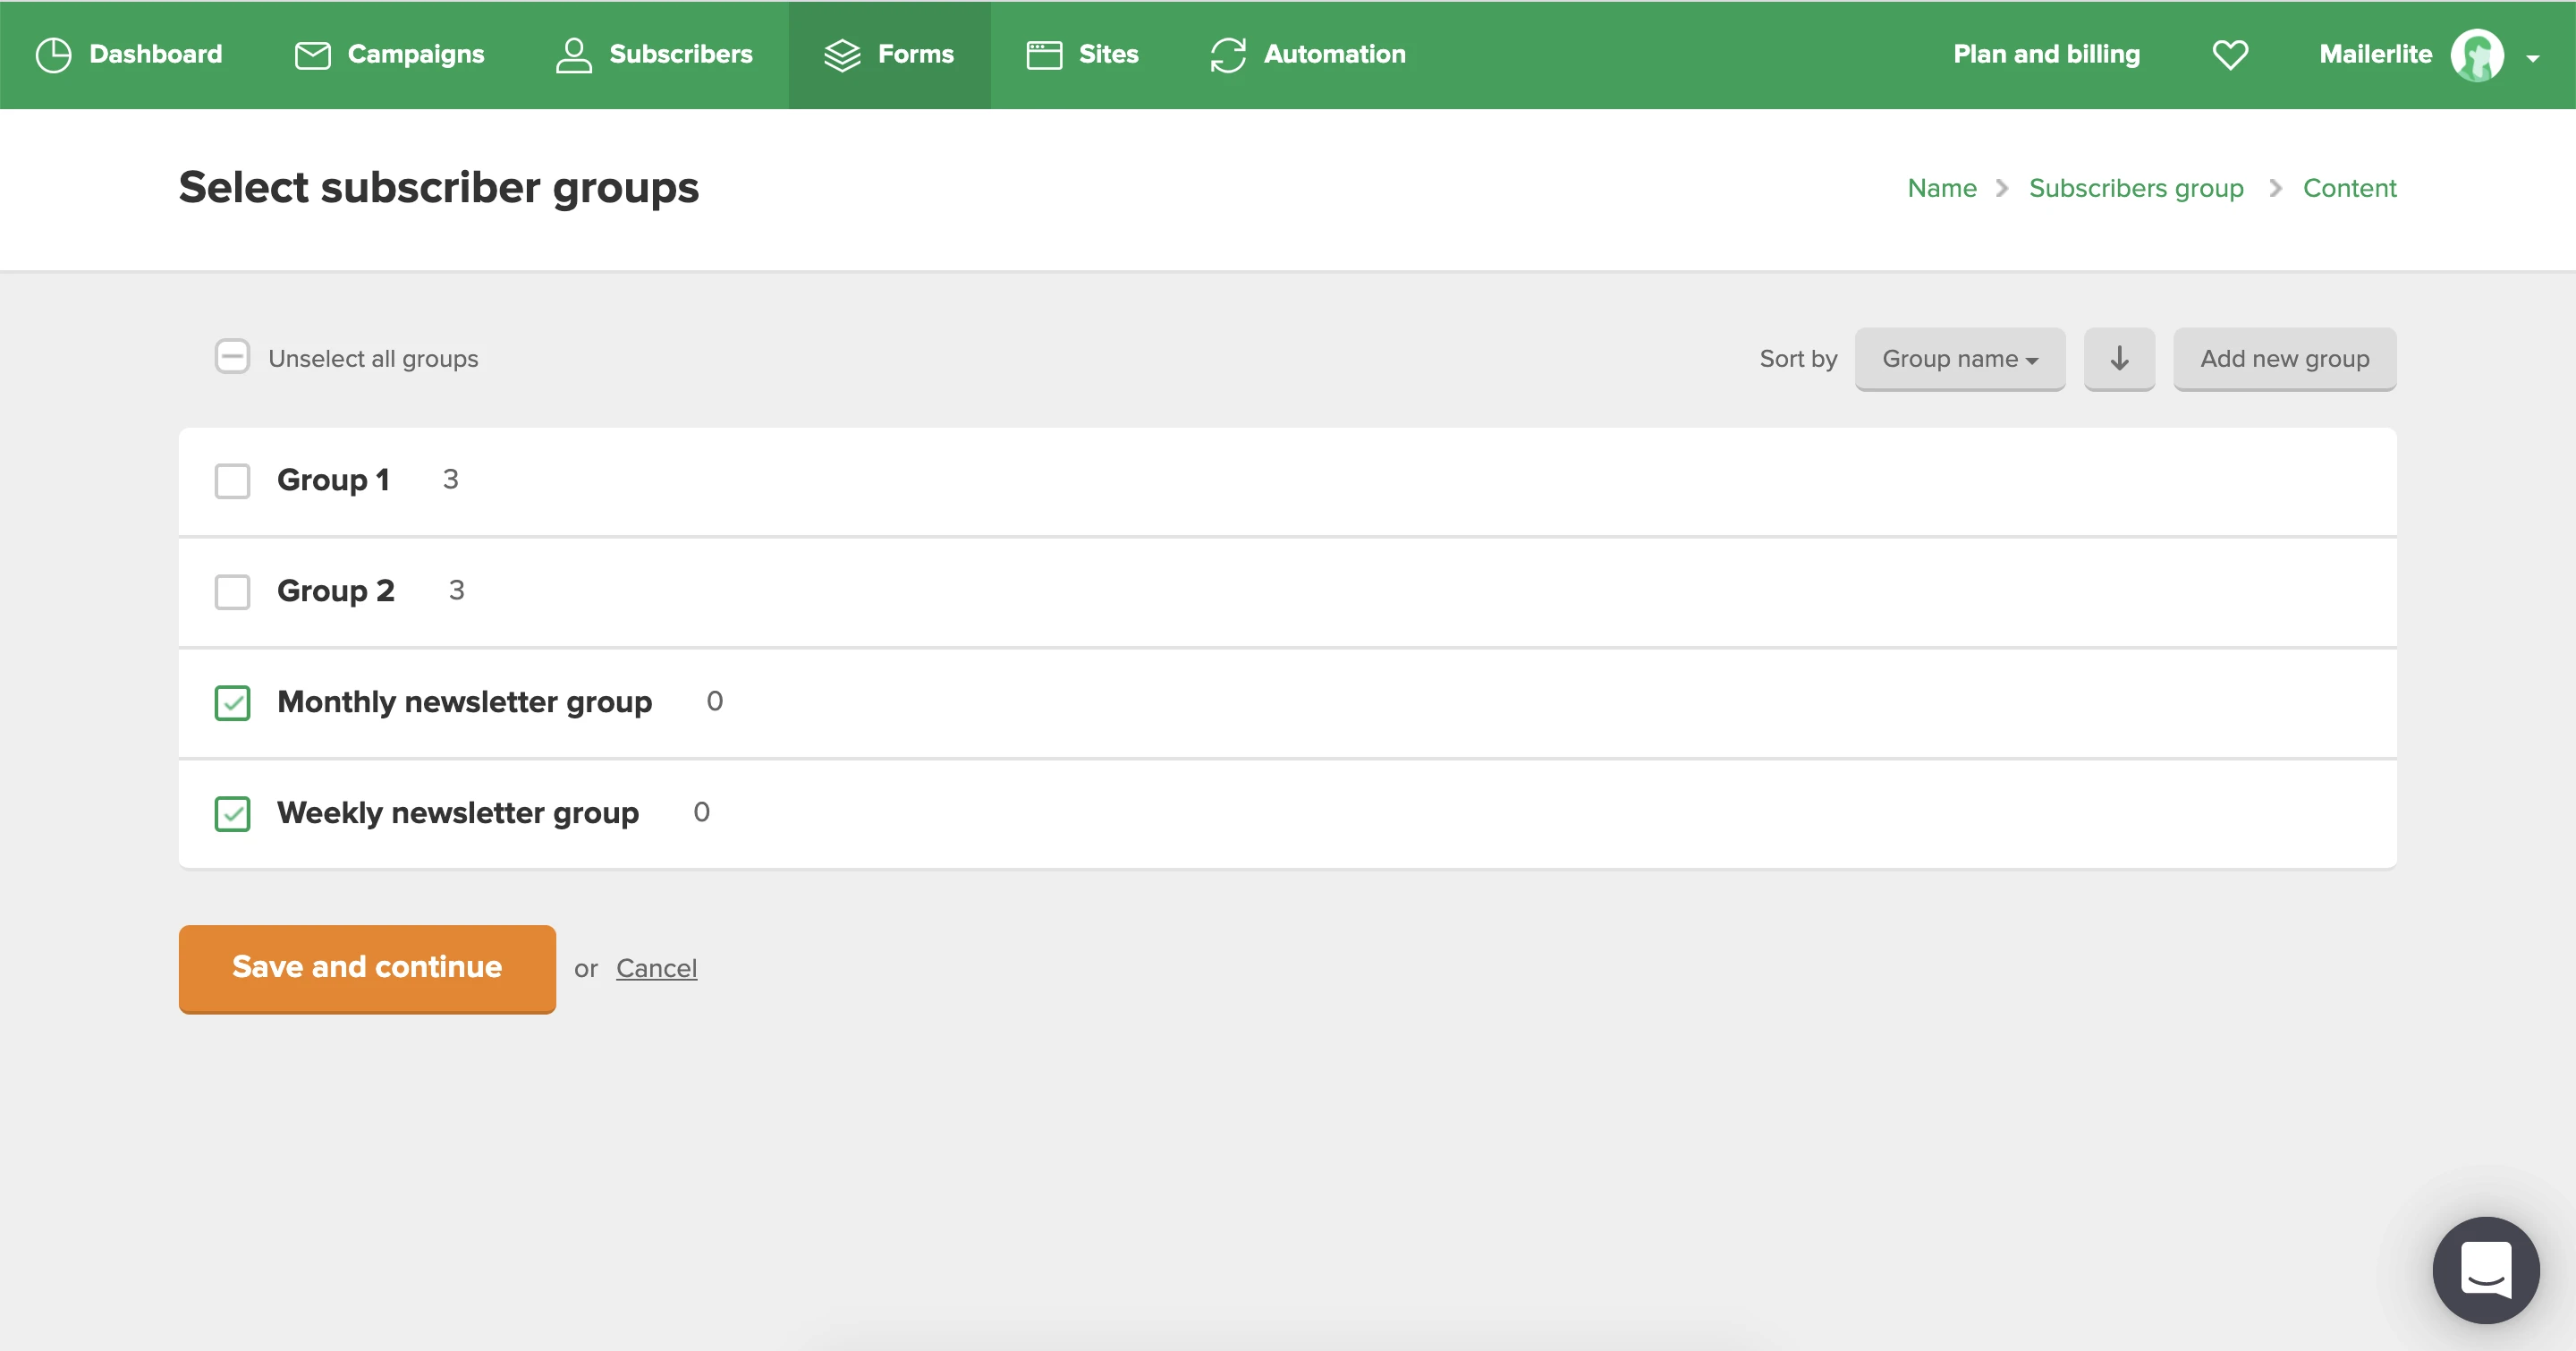The width and height of the screenshot is (2576, 1351).
Task: Click the Sites browser window icon
Action: 1043,55
